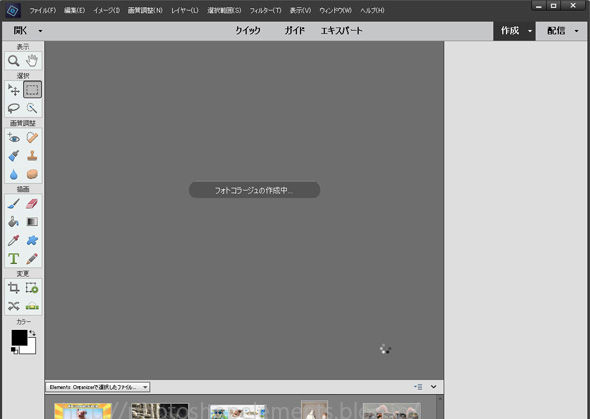Image resolution: width=590 pixels, height=419 pixels.
Task: Open the white background color swatch
Action: 31,348
